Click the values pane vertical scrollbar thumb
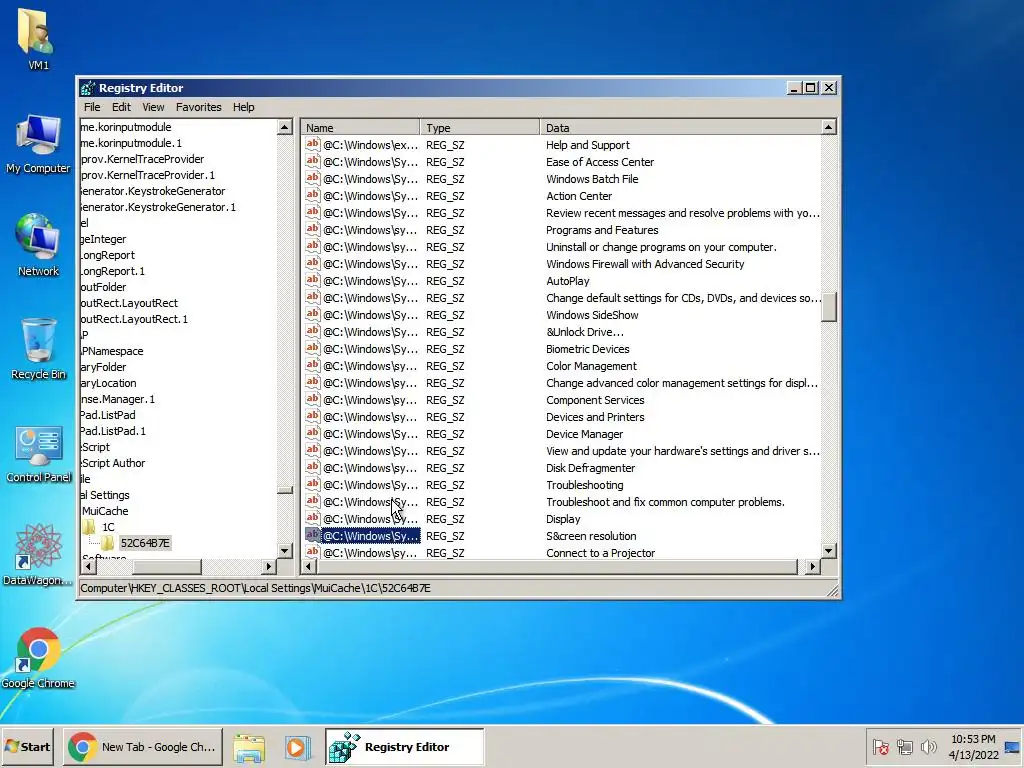 (829, 307)
